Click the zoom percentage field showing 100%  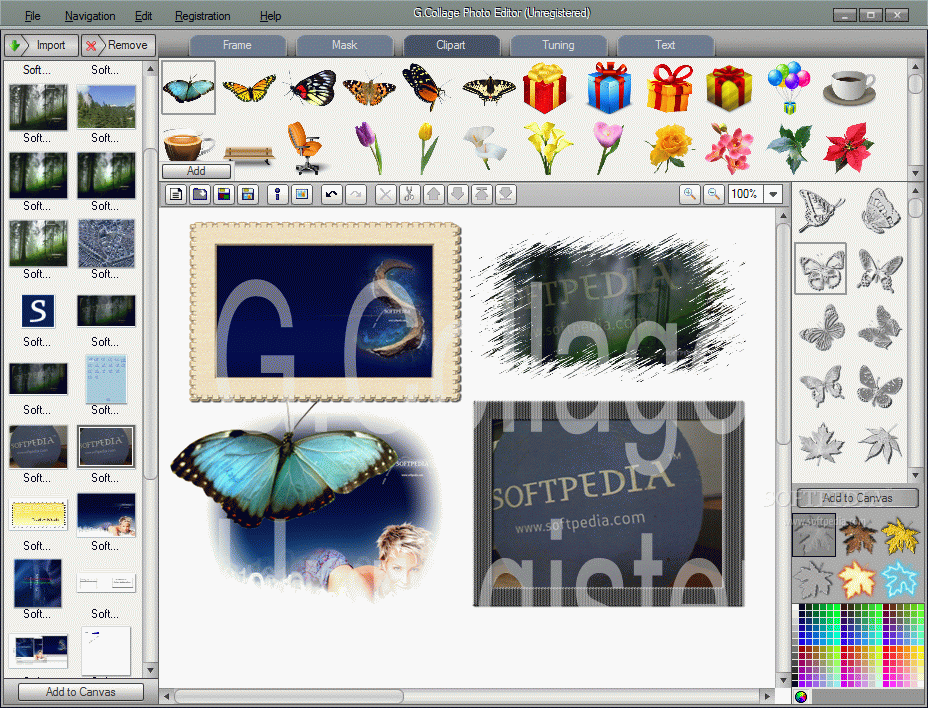tap(746, 194)
